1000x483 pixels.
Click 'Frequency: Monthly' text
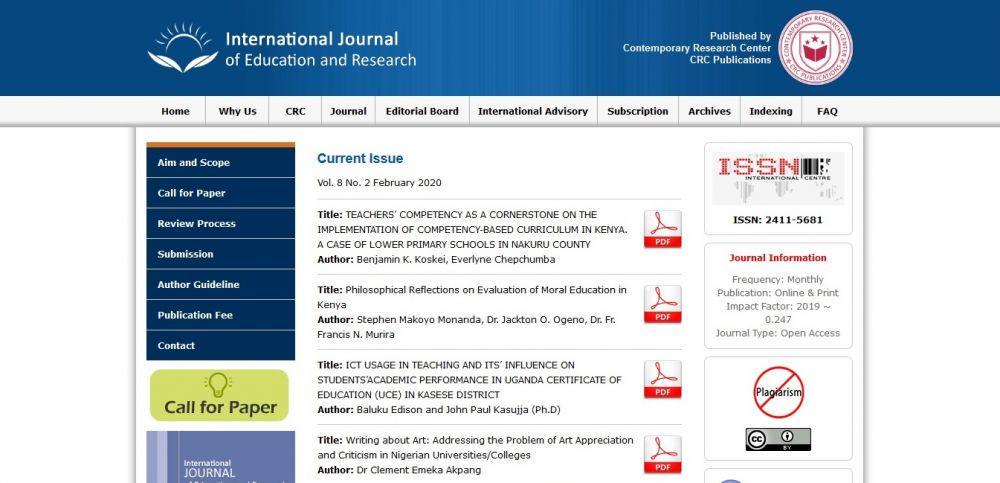pos(777,279)
